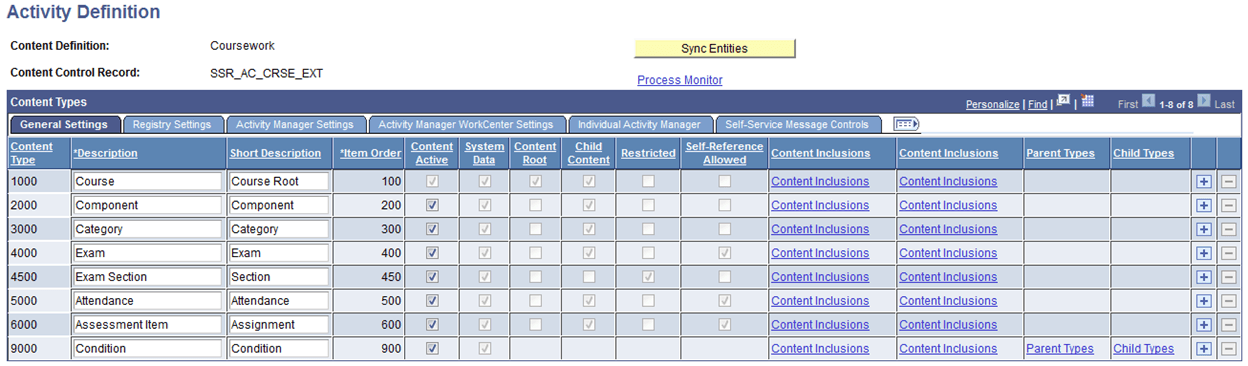Click the Course Root short description field
Screen dimensions: 1248x366
click(x=279, y=181)
